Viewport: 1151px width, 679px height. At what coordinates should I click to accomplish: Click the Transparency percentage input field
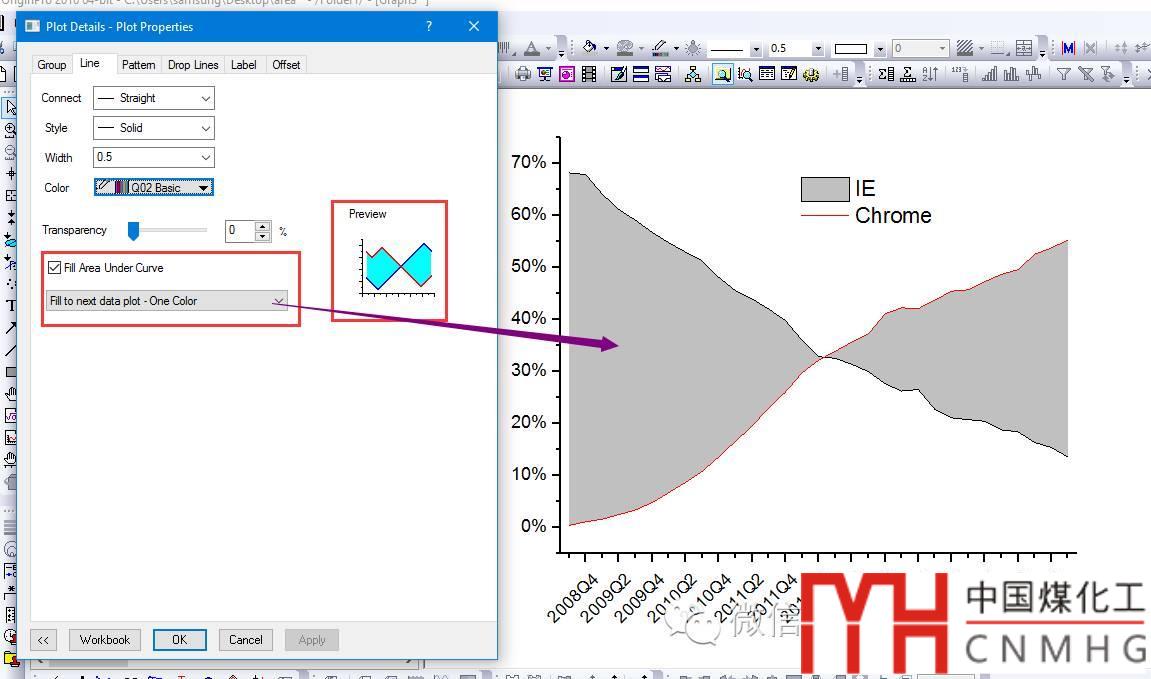pyautogui.click(x=240, y=231)
